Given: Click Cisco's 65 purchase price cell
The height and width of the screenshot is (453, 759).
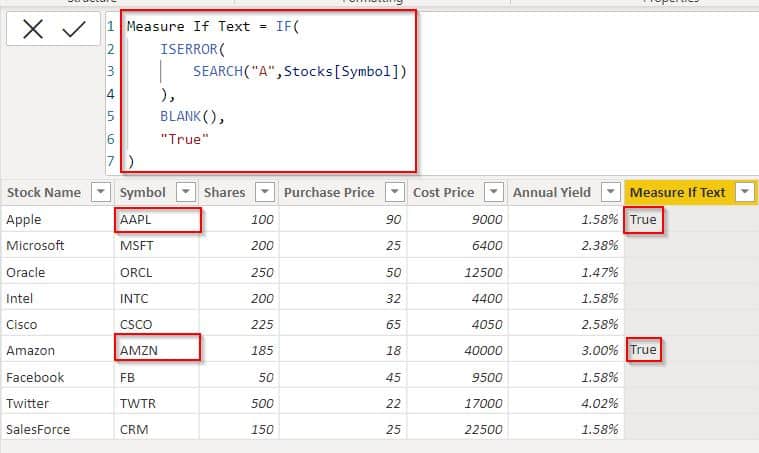Looking at the screenshot, I should click(343, 324).
